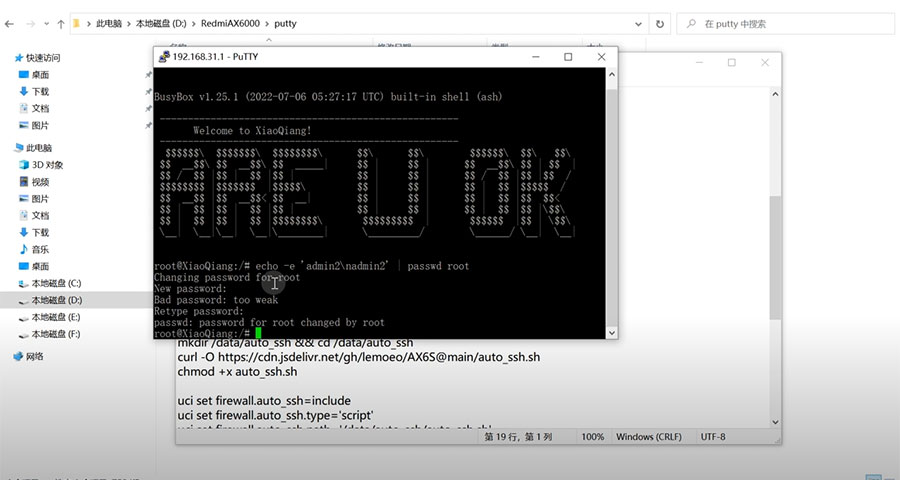Close the PuTTY window
900x480 pixels.
pyautogui.click(x=602, y=57)
